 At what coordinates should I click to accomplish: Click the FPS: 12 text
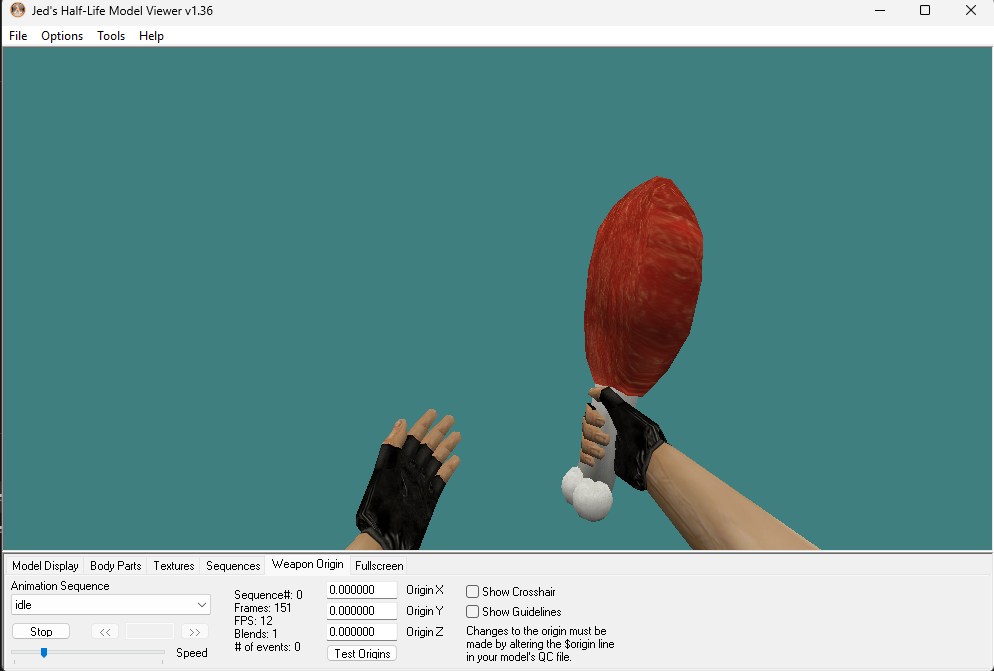point(253,621)
